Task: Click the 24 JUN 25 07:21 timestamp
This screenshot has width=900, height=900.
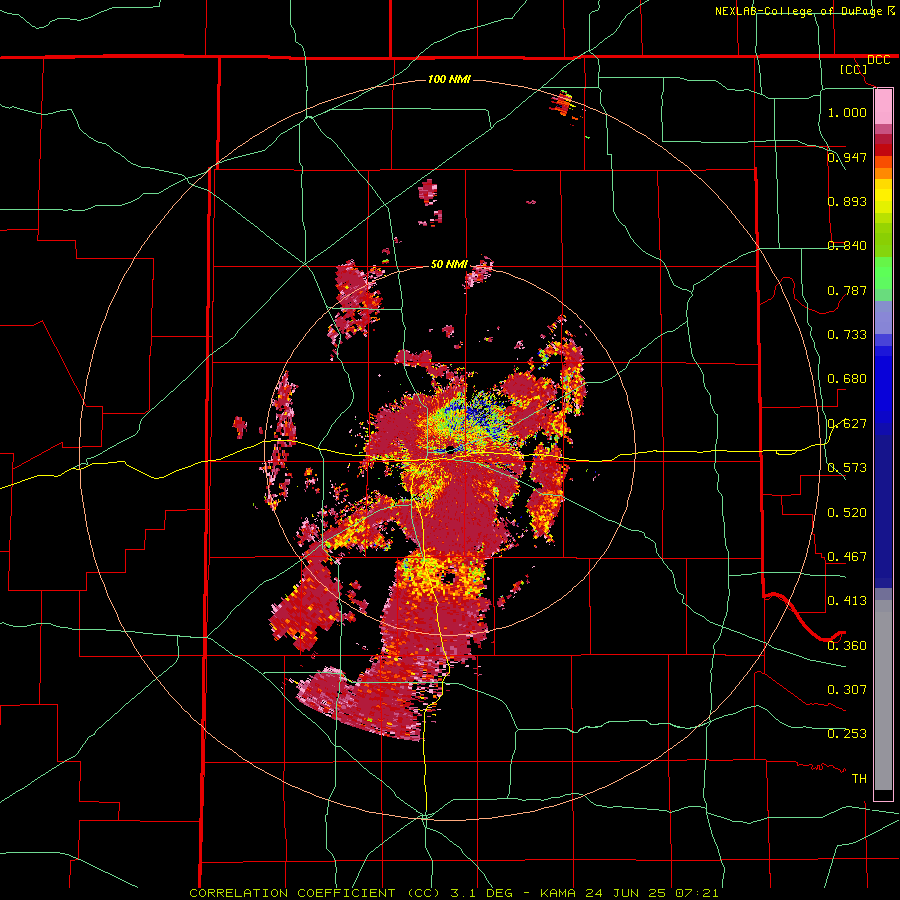Action: coord(652,893)
